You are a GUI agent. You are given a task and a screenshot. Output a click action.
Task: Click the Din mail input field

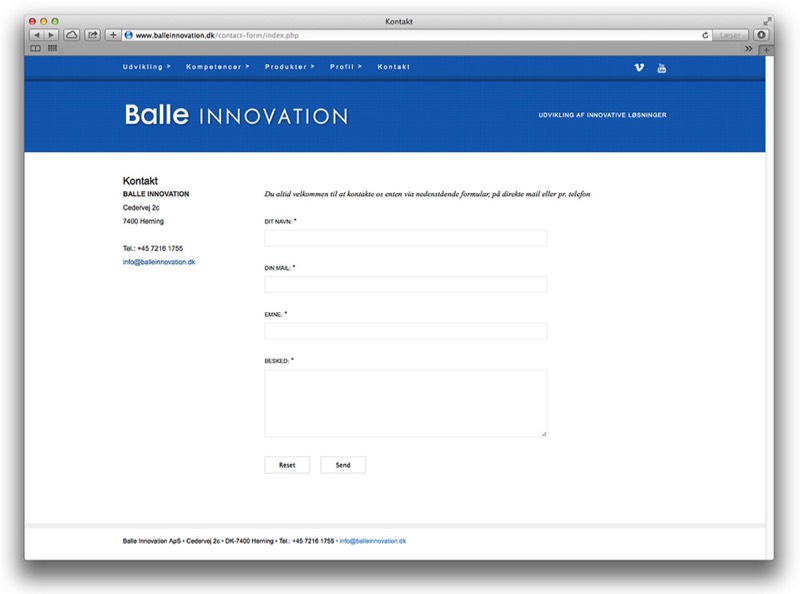(x=406, y=284)
